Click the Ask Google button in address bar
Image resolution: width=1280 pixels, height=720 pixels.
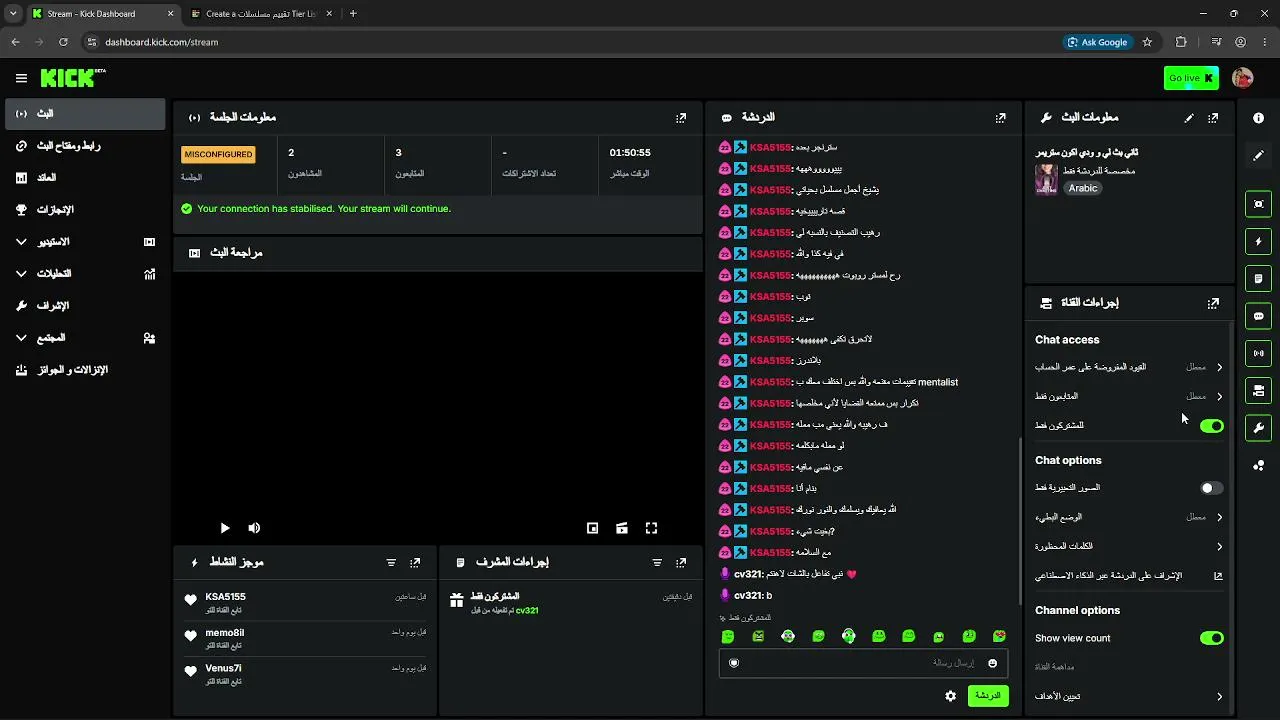pos(1098,42)
